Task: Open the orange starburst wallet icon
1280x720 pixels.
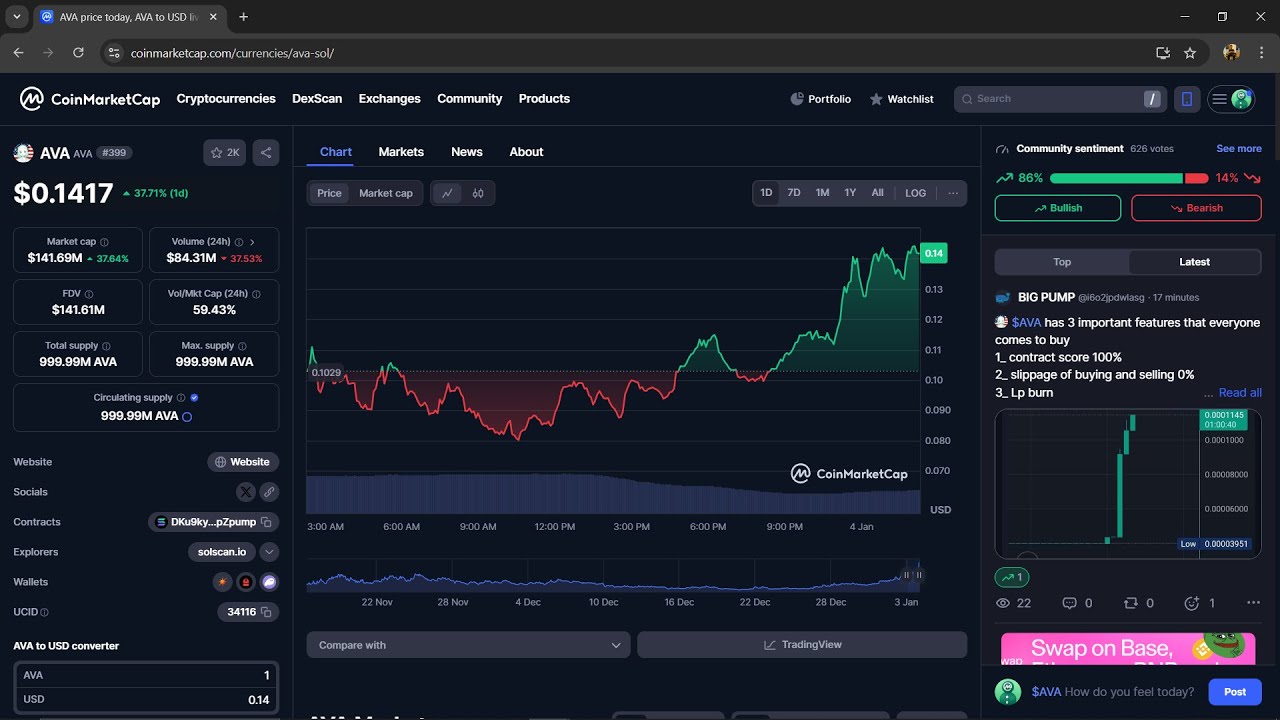Action: click(x=222, y=582)
